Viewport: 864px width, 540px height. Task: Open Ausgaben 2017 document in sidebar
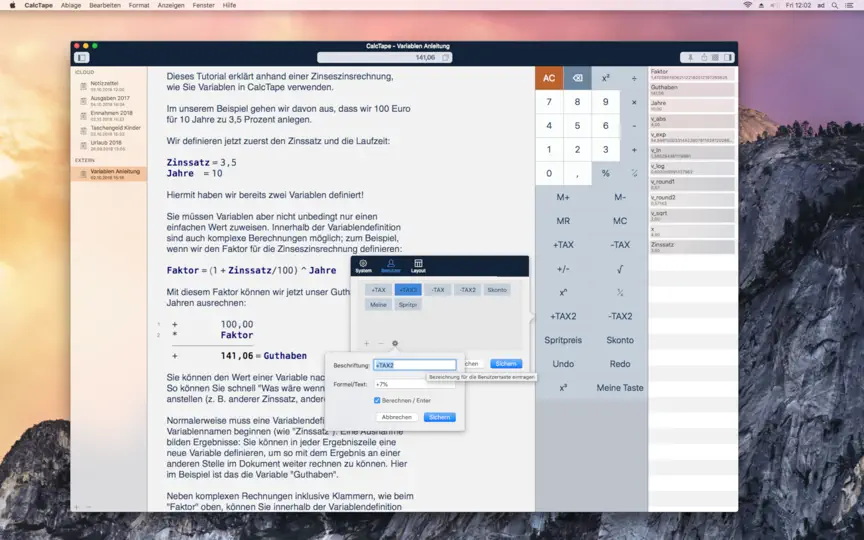pos(109,101)
